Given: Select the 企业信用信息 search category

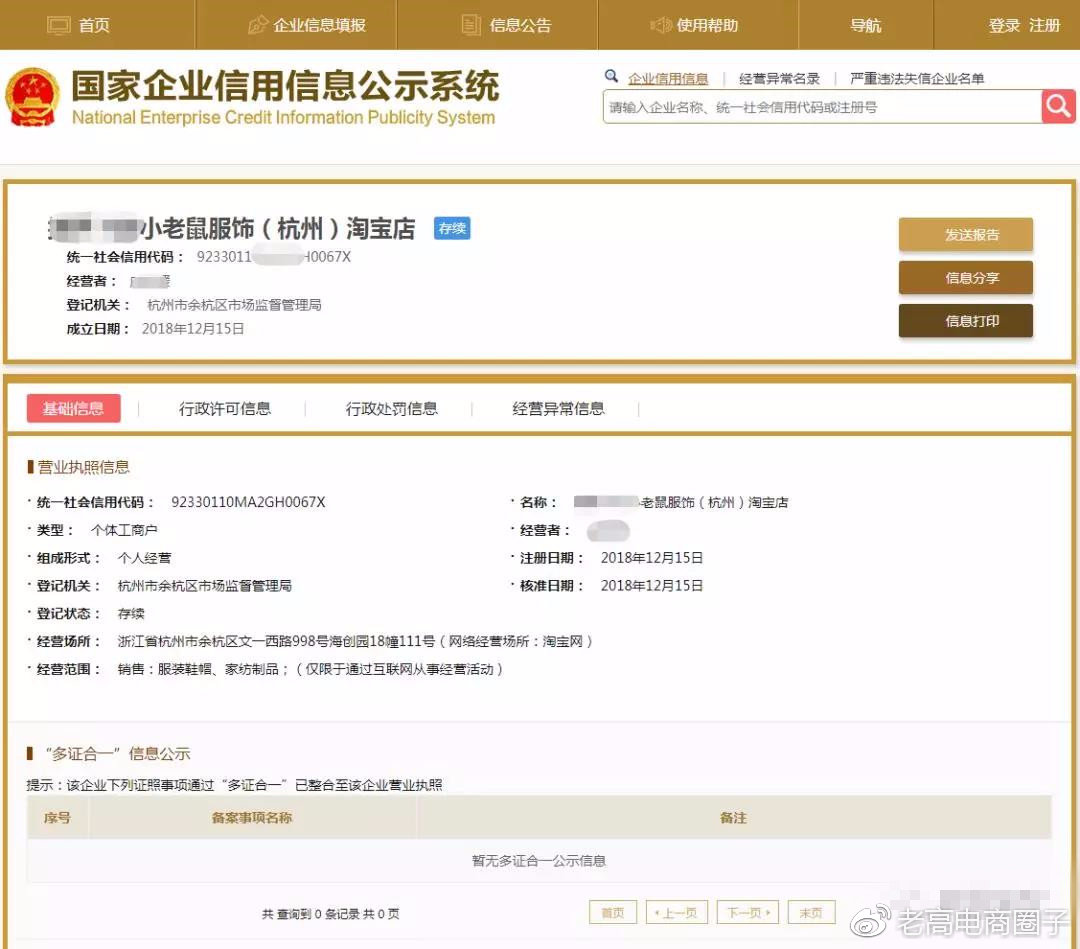Looking at the screenshot, I should (668, 79).
